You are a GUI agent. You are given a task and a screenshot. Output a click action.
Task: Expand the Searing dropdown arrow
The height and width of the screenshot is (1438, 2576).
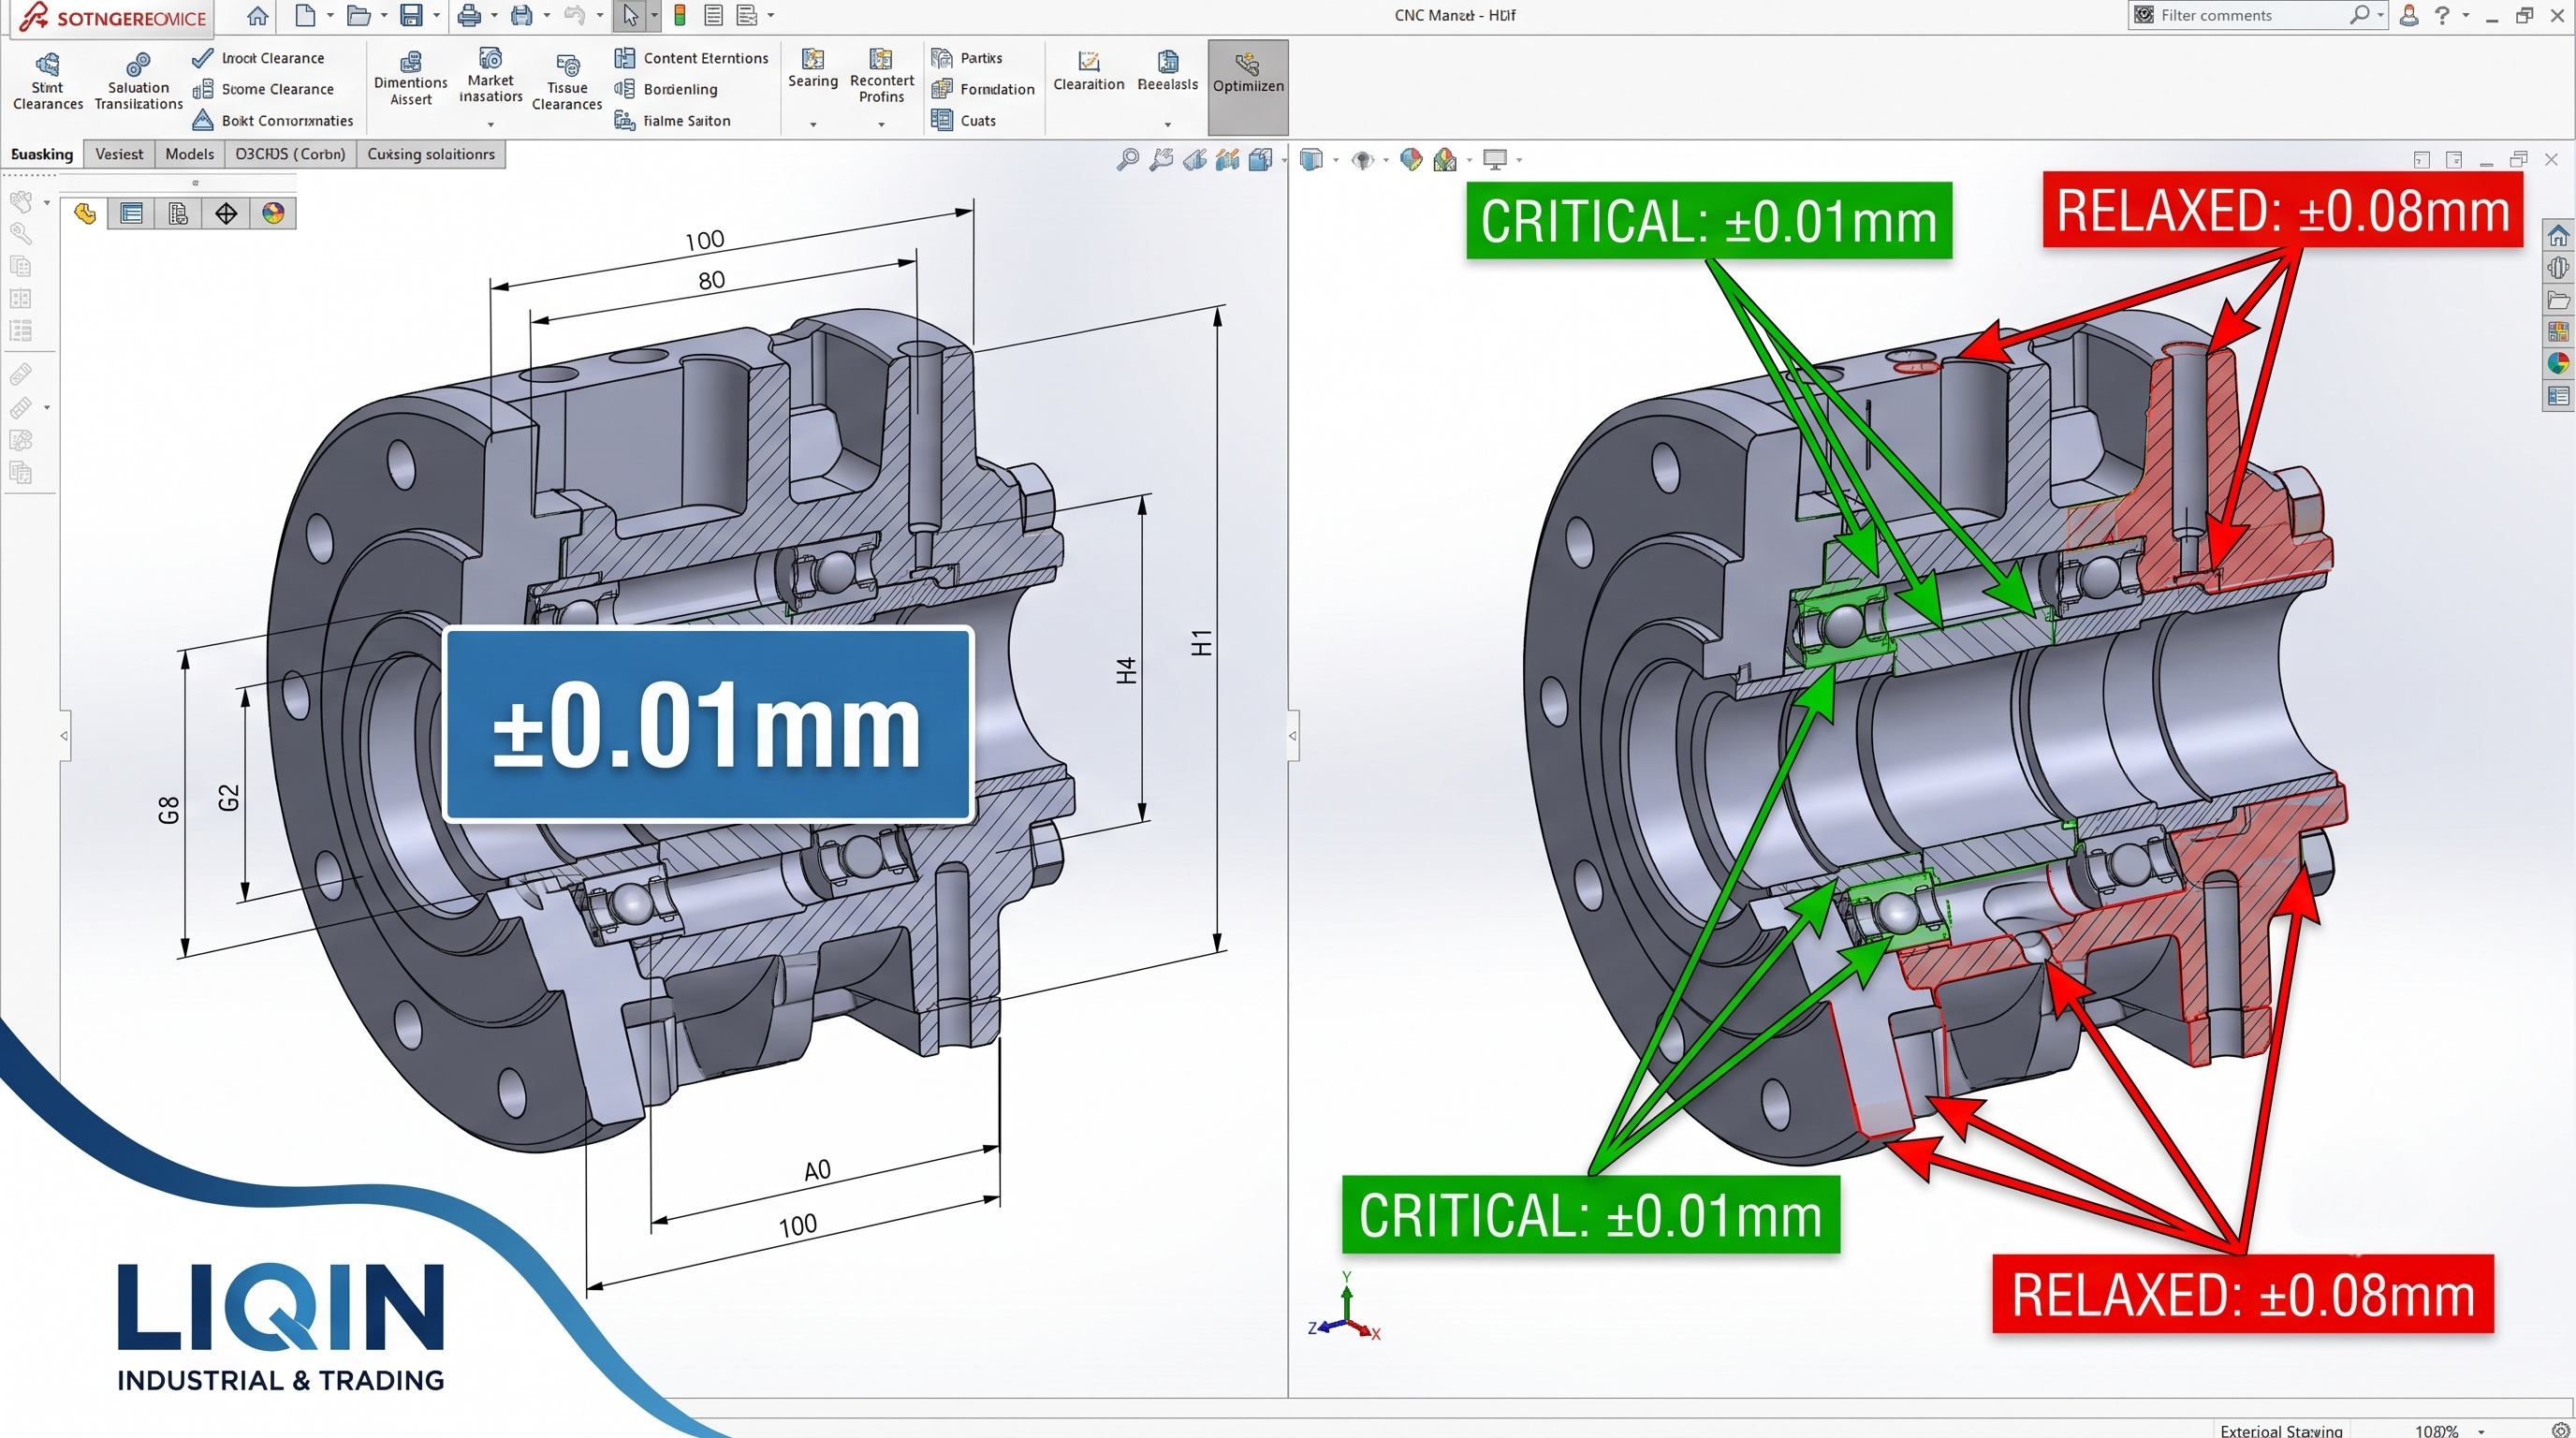pos(813,124)
